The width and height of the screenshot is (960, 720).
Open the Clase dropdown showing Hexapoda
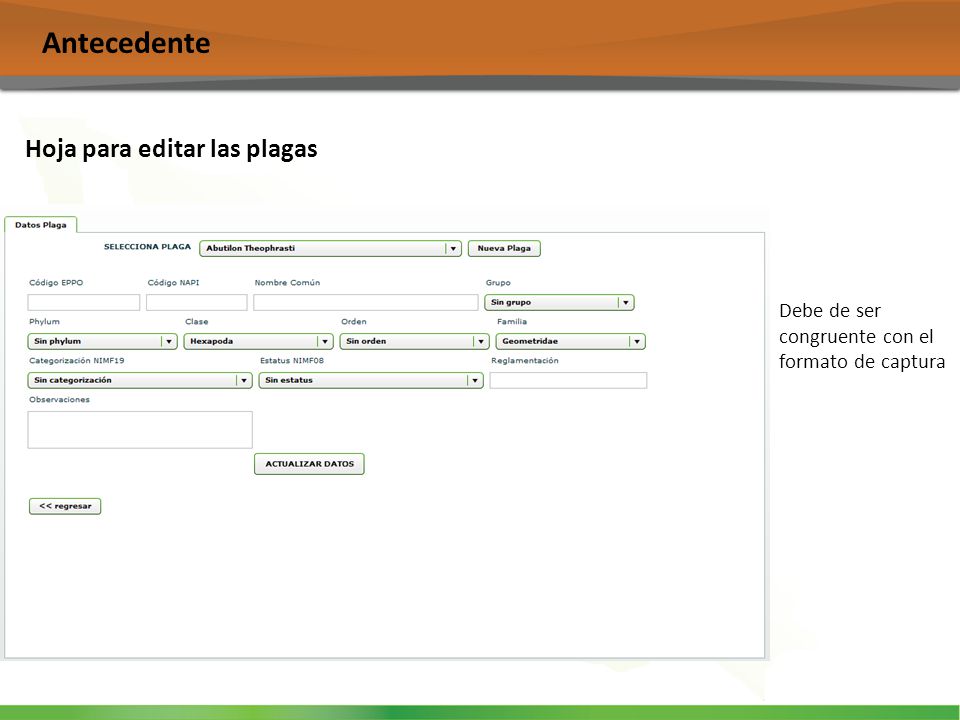pos(258,341)
